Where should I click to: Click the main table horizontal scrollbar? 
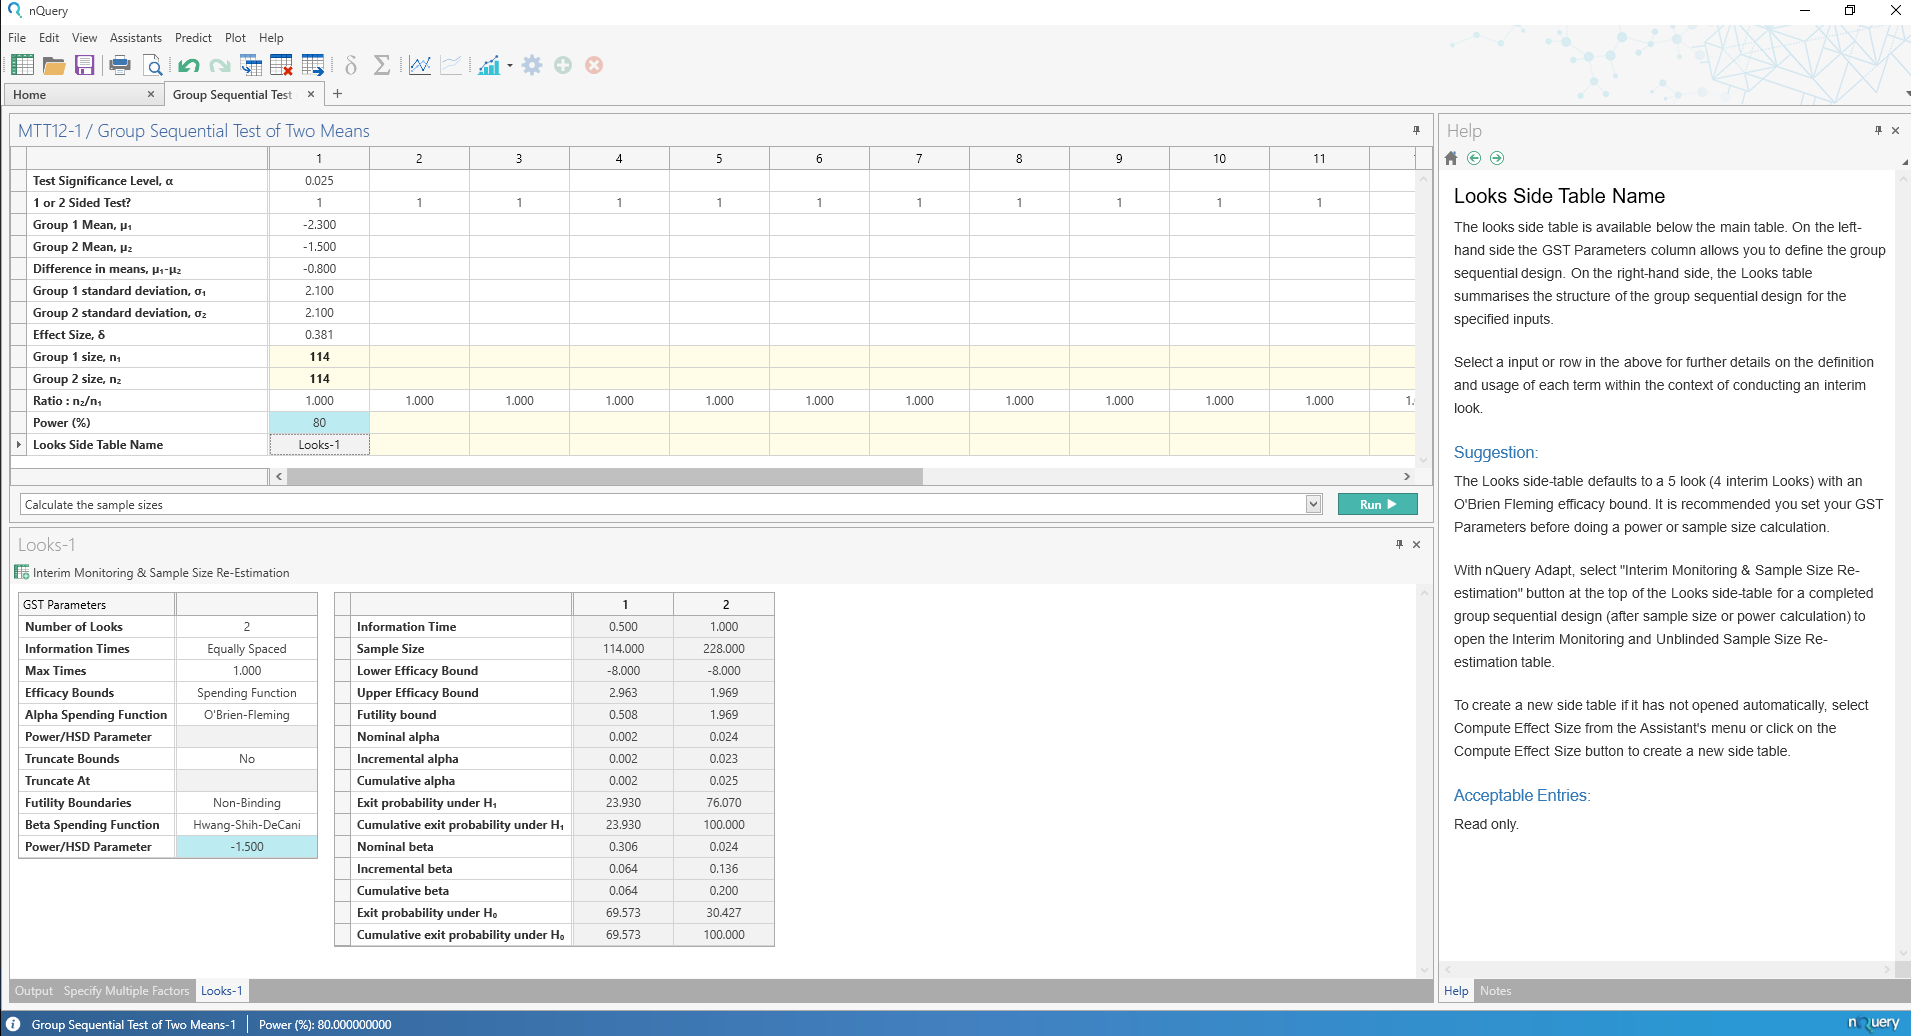pos(604,477)
